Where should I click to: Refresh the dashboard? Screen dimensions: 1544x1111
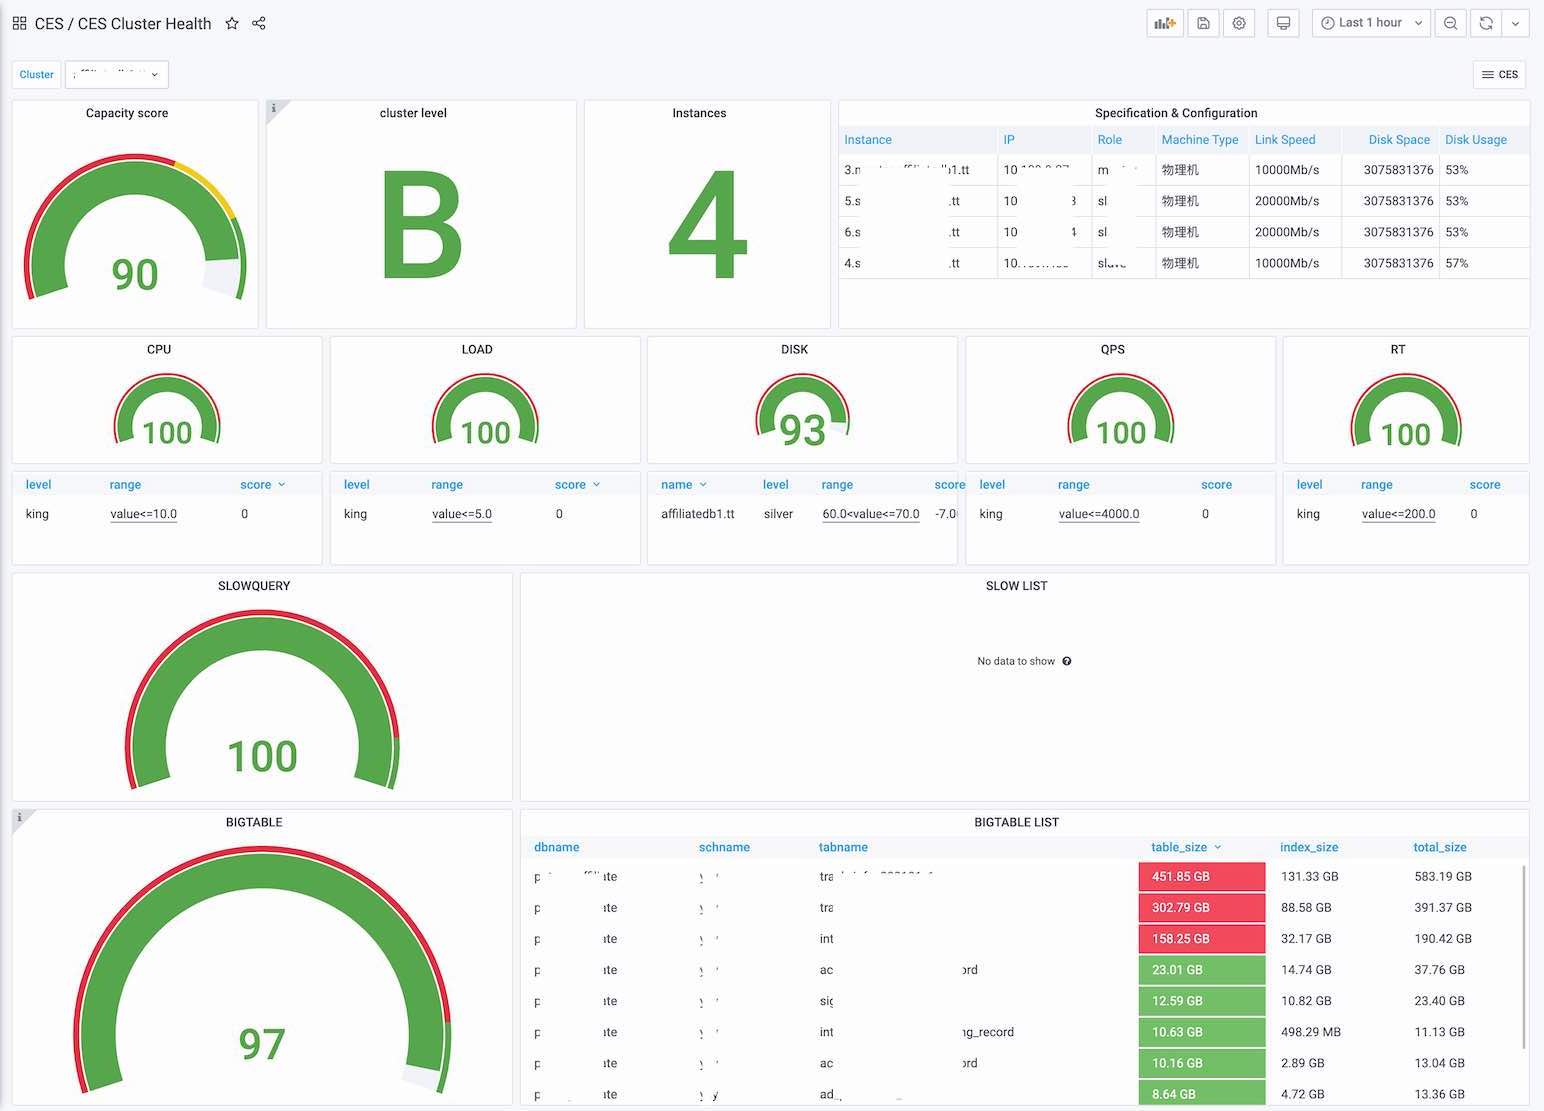coord(1486,23)
